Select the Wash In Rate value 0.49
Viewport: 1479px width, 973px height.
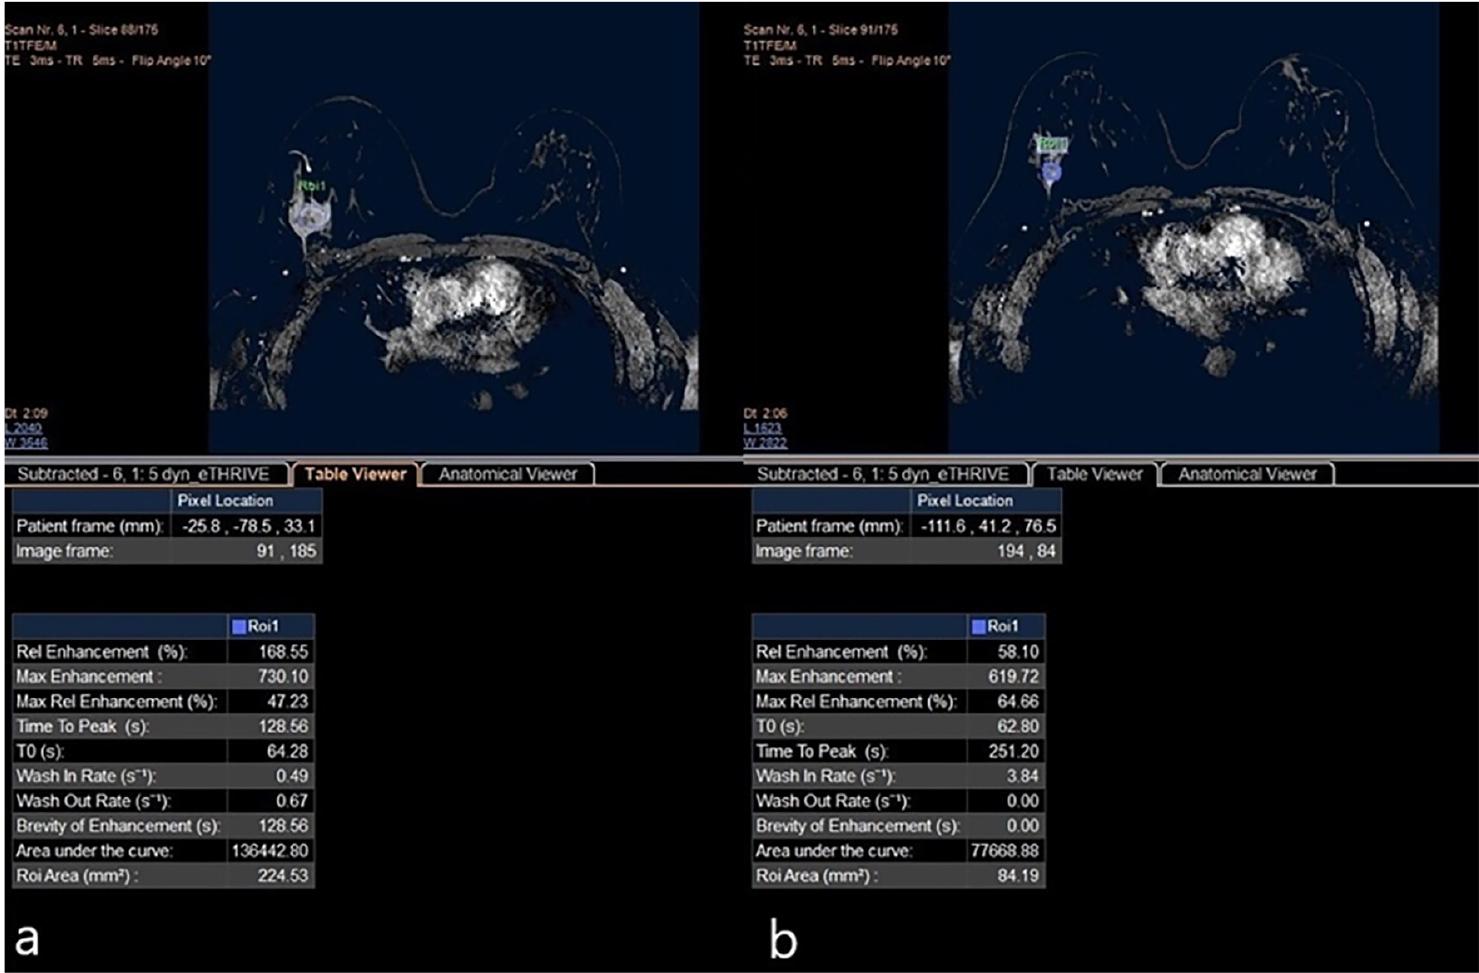coord(292,776)
